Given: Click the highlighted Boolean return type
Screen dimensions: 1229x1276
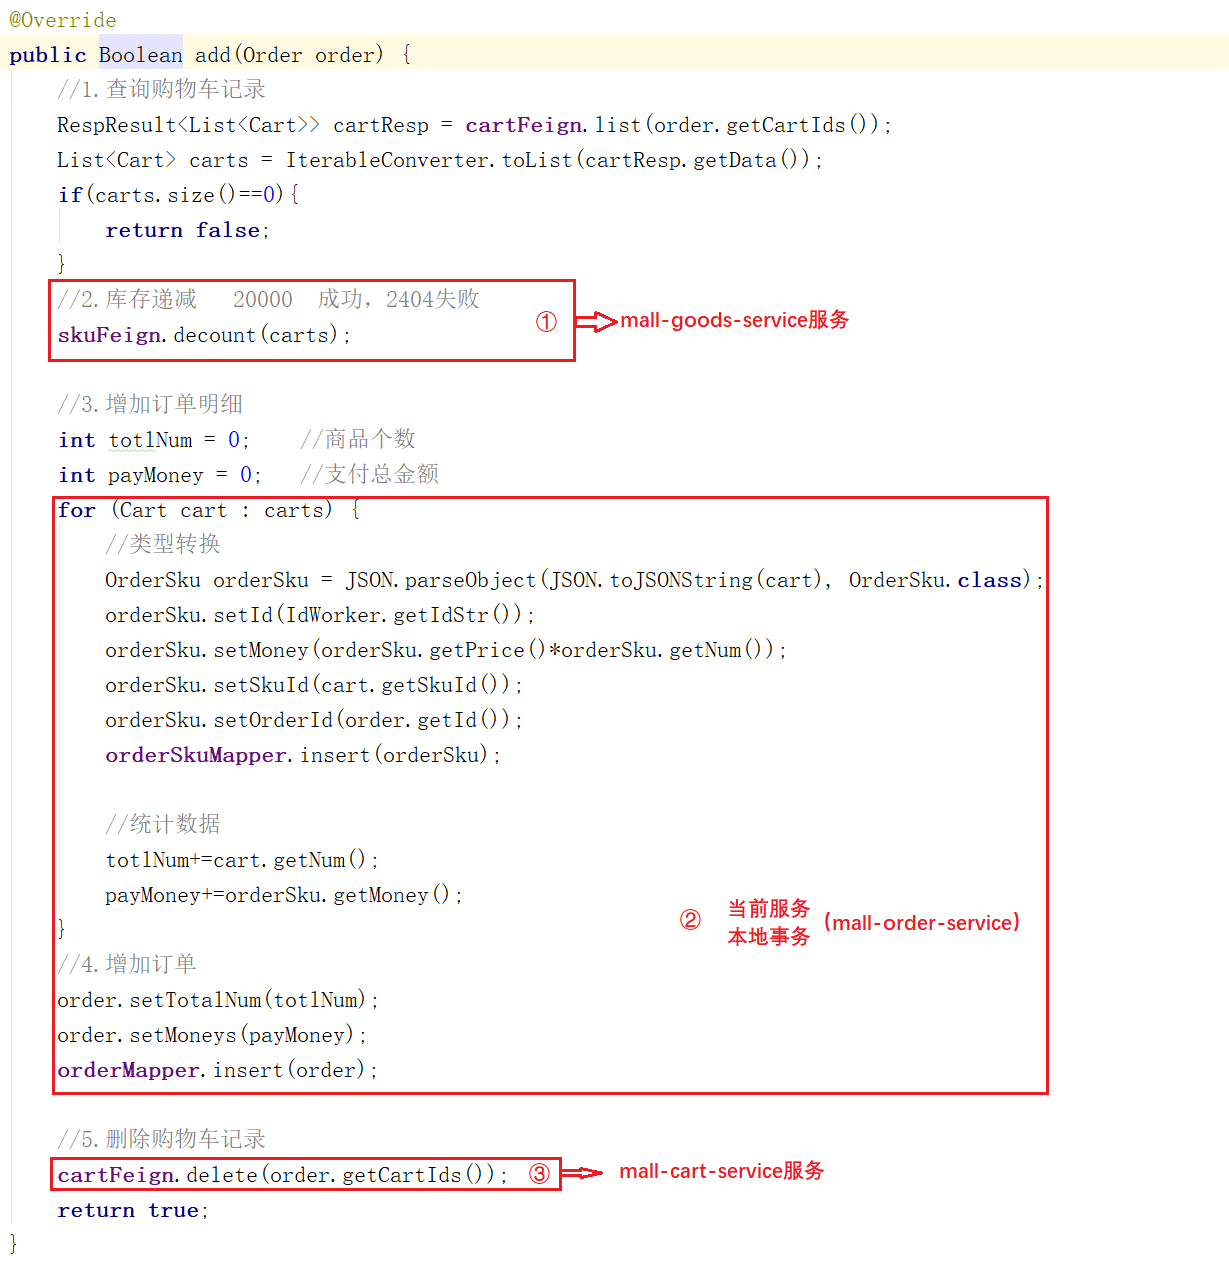Looking at the screenshot, I should 140,55.
